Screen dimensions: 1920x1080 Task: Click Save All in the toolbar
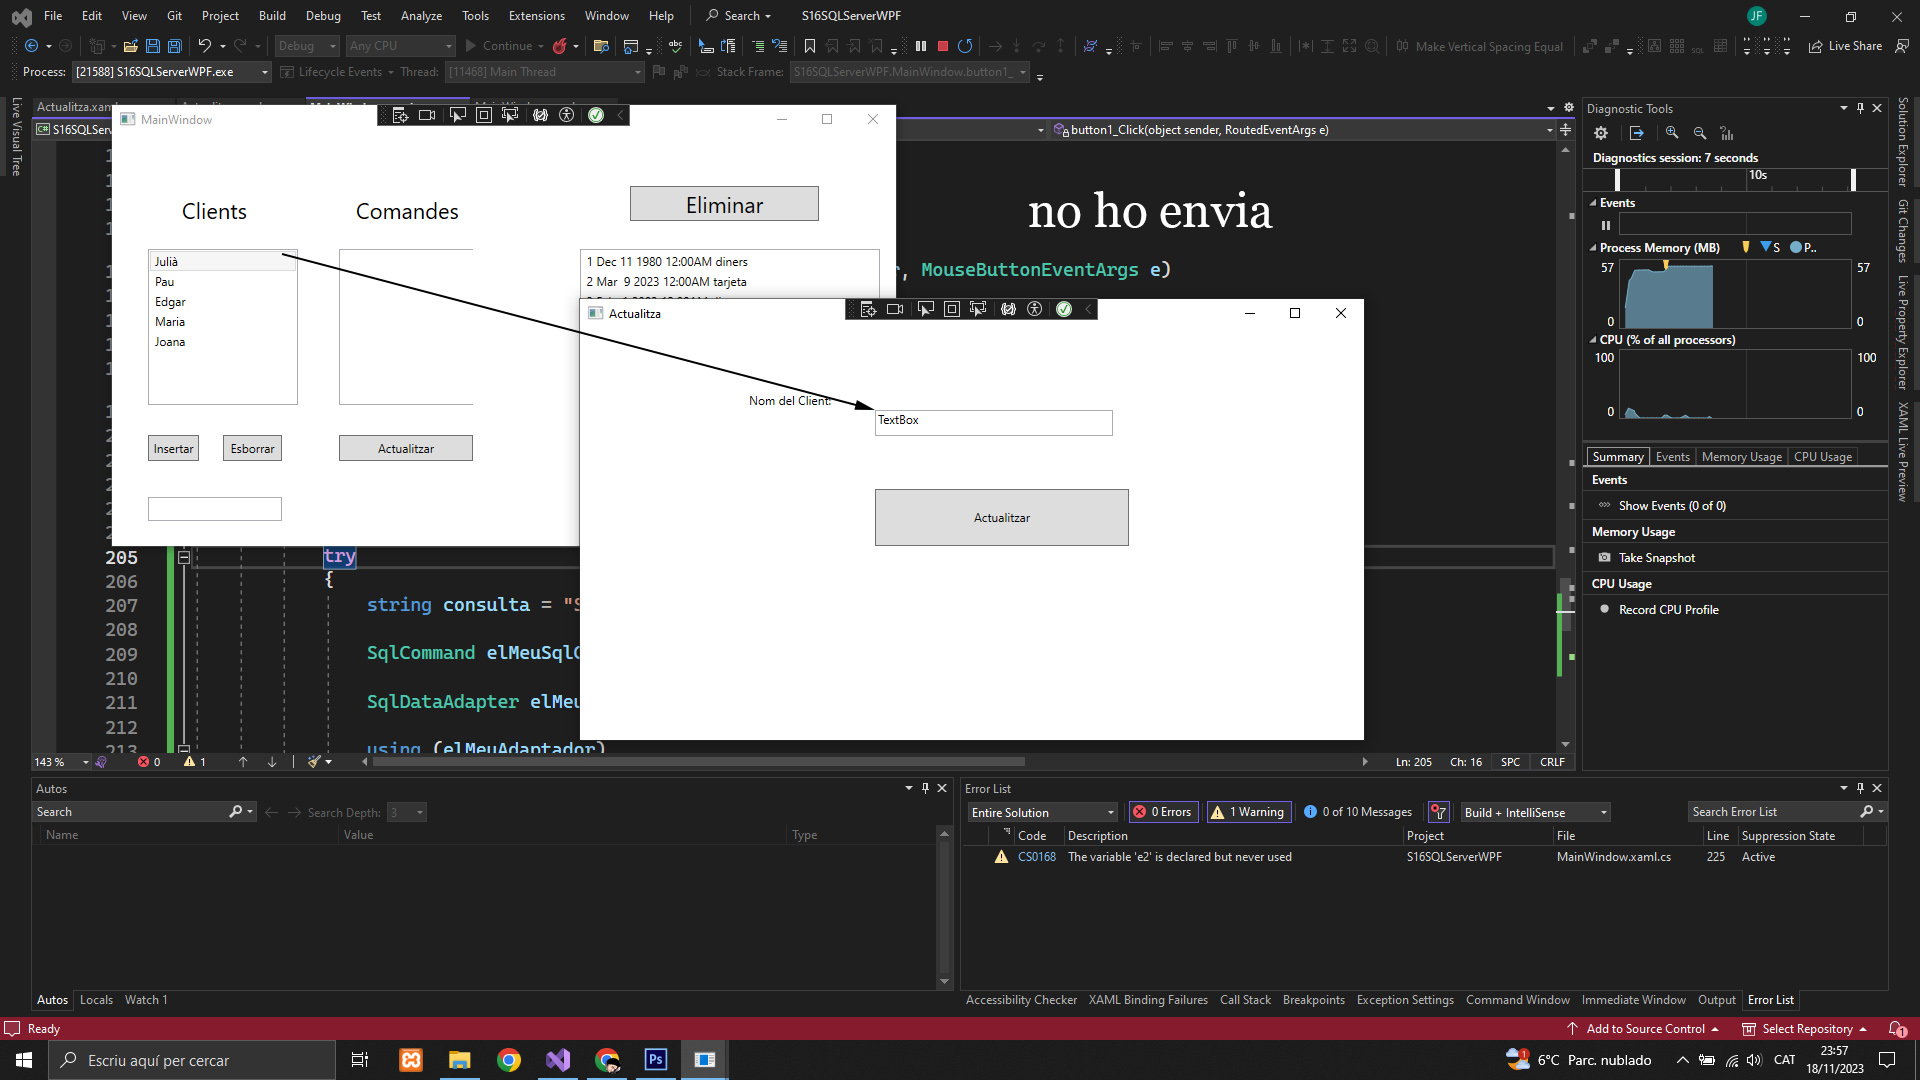click(x=175, y=46)
